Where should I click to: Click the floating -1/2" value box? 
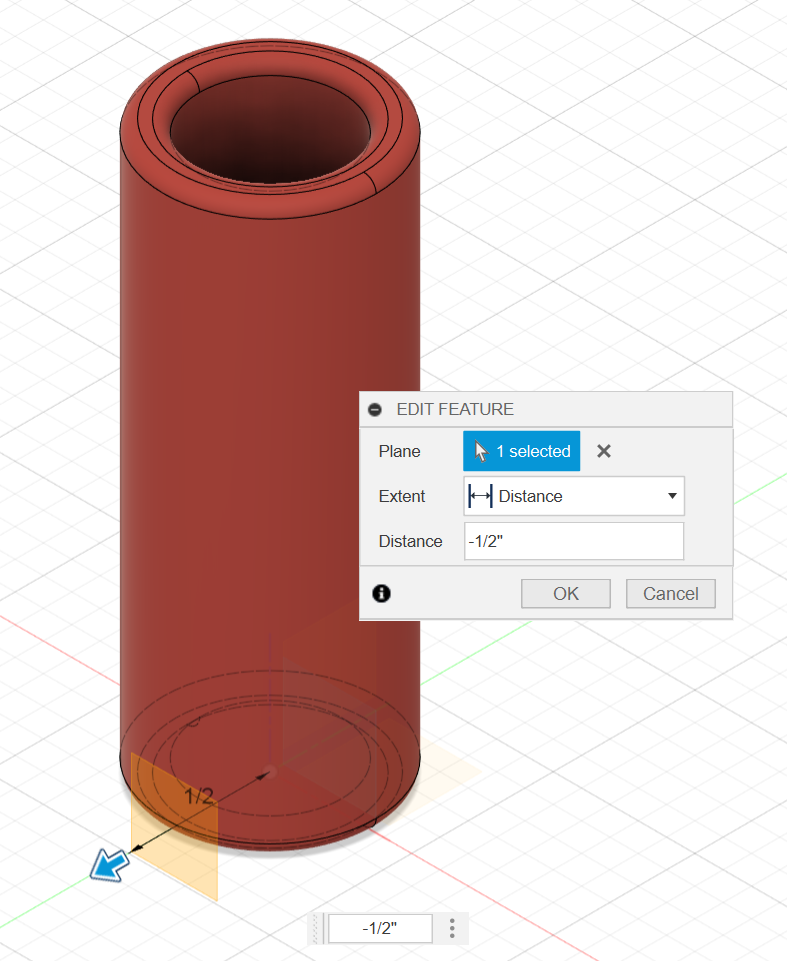(x=380, y=929)
